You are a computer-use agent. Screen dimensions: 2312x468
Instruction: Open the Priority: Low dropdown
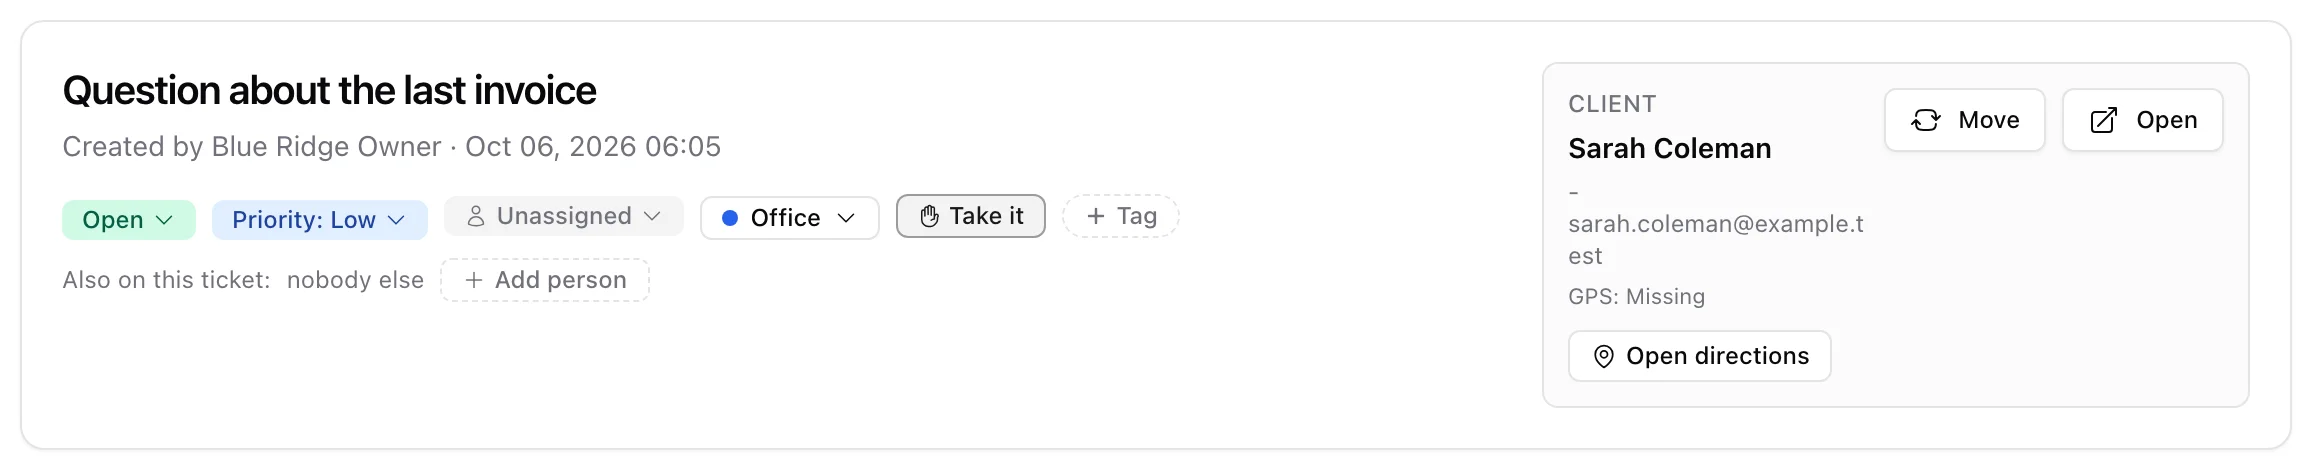[320, 220]
